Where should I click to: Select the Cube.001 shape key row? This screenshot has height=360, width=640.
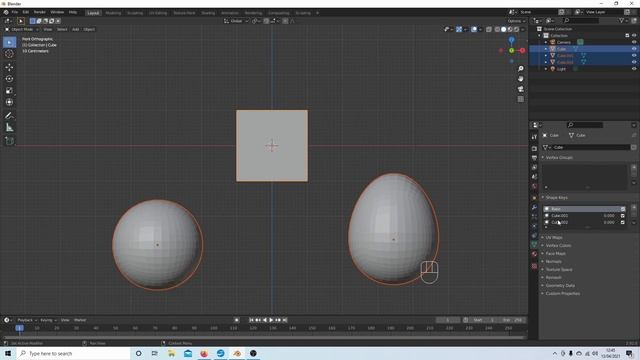click(584, 216)
